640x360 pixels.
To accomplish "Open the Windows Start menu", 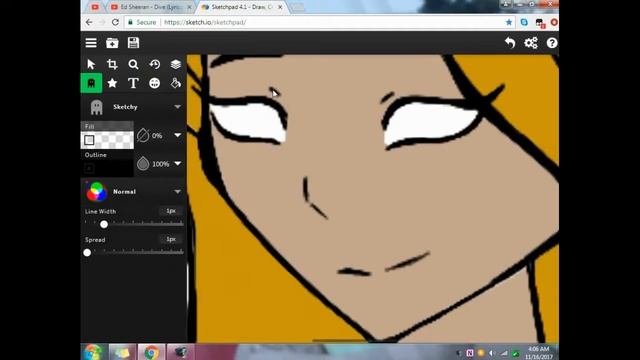I will tap(93, 352).
